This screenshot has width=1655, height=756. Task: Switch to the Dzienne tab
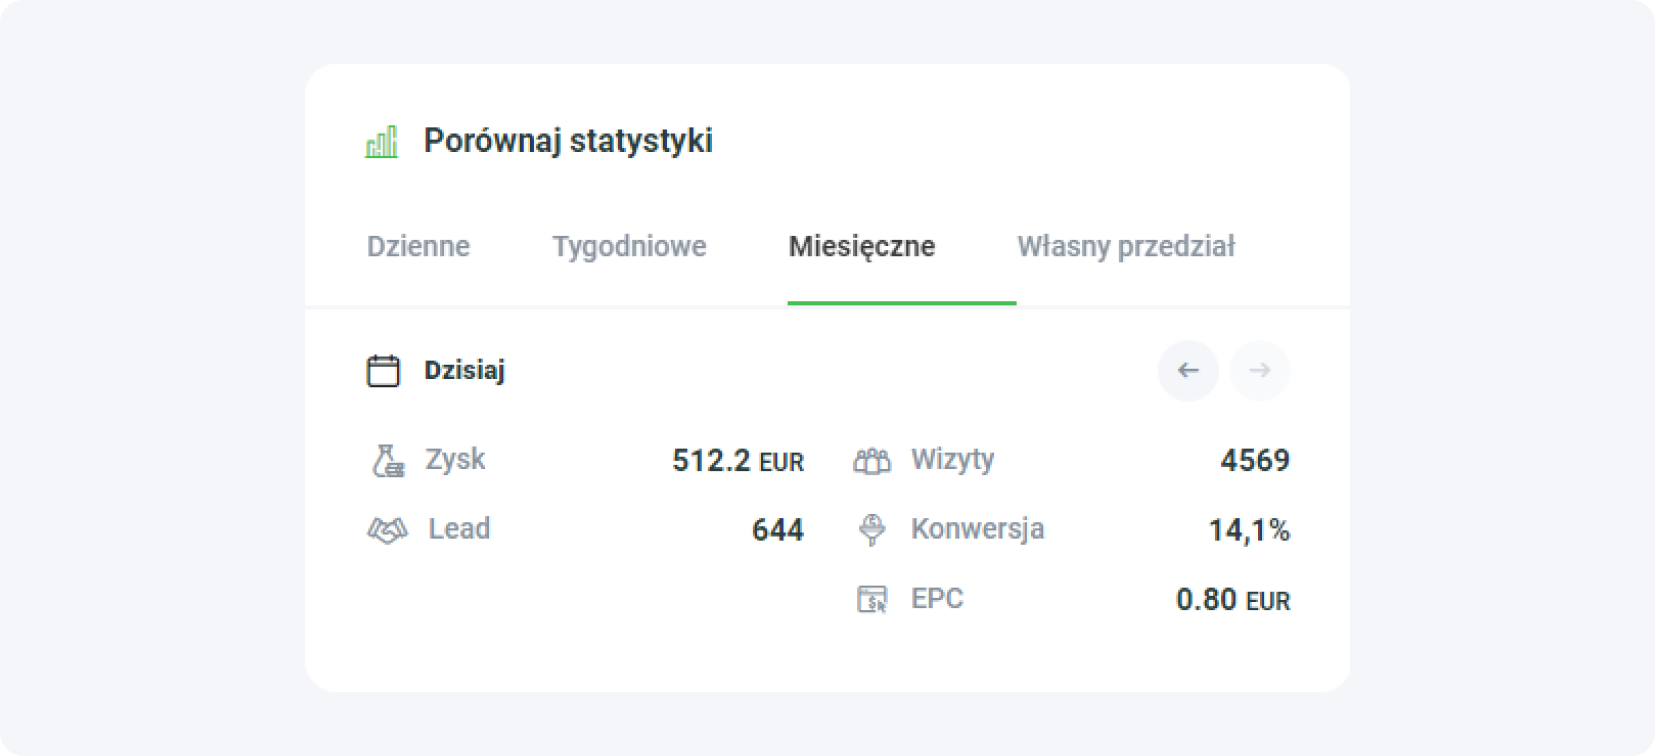pos(419,246)
